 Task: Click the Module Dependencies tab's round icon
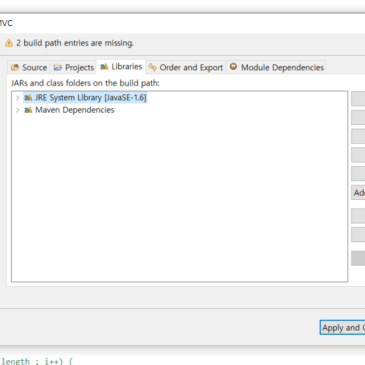coord(233,67)
